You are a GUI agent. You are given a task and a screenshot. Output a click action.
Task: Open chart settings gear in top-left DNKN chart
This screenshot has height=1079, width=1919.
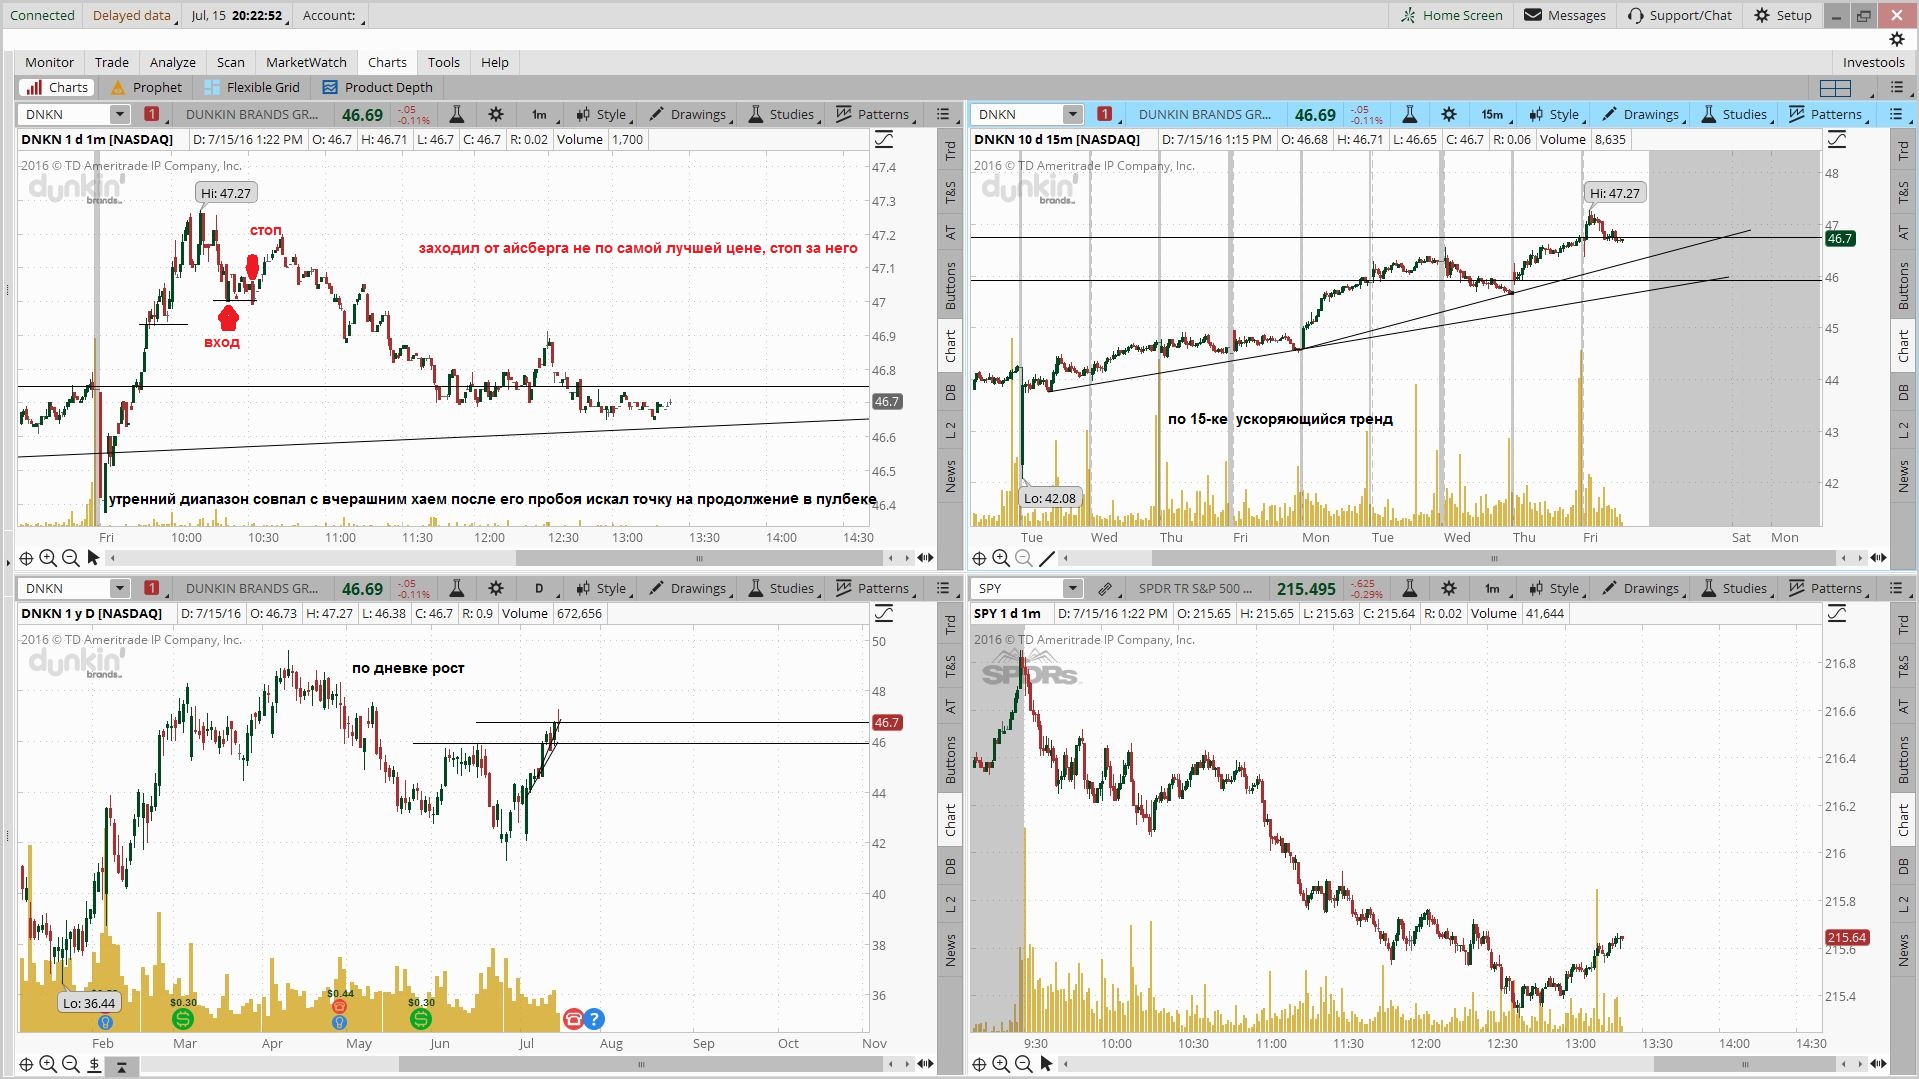click(x=496, y=114)
